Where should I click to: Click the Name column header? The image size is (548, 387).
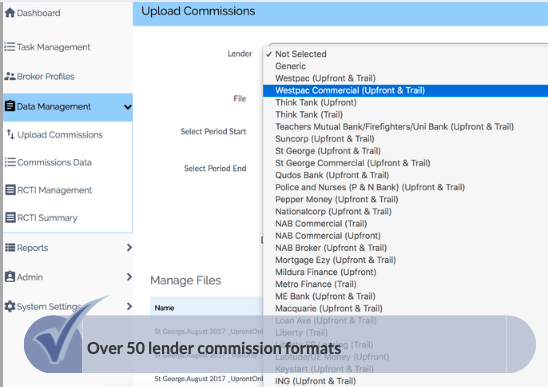[164, 308]
